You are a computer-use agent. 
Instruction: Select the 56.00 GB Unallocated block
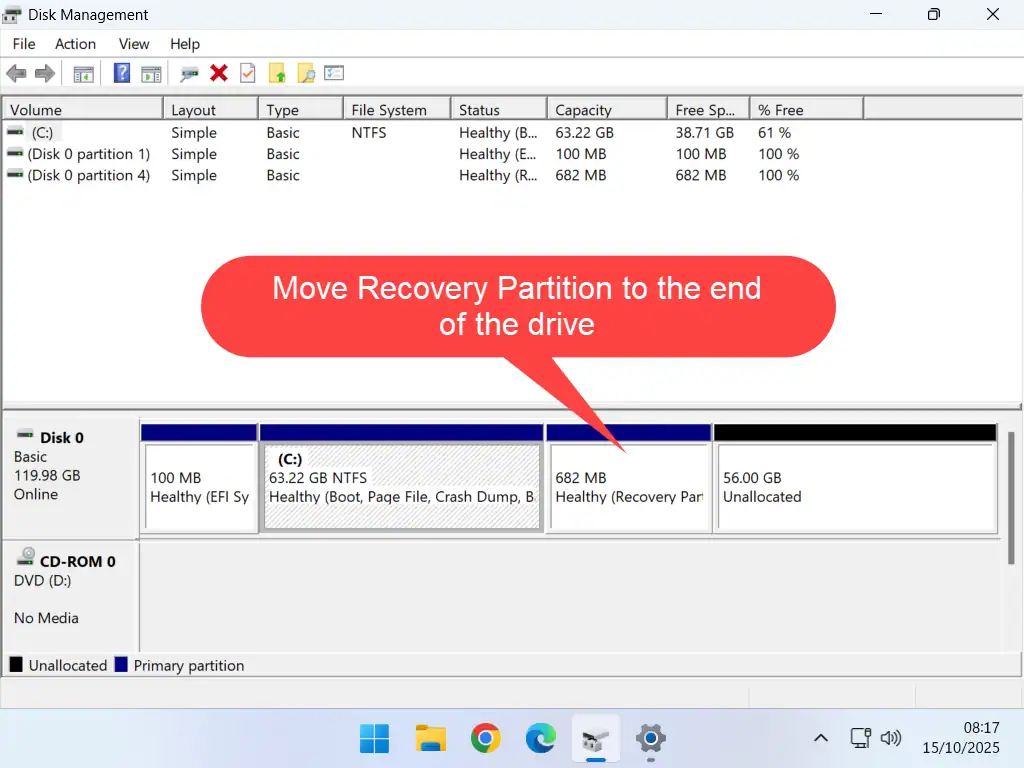tap(856, 488)
